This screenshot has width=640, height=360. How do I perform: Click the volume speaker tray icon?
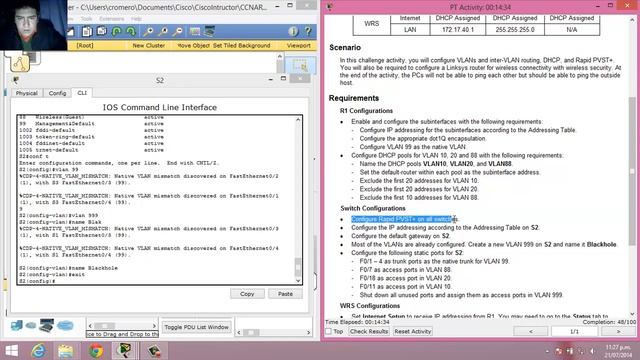coord(592,351)
